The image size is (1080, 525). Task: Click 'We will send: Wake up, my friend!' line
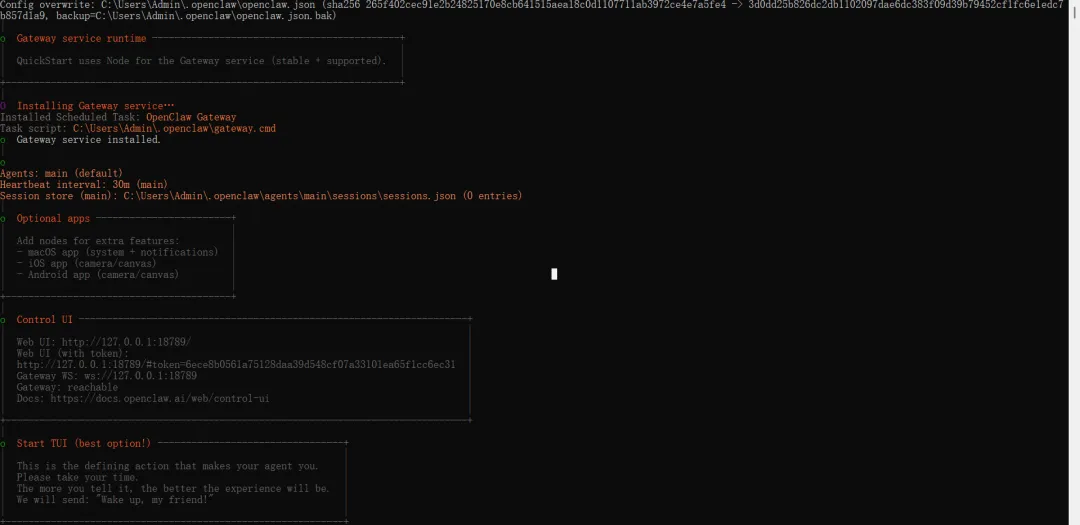click(x=115, y=500)
